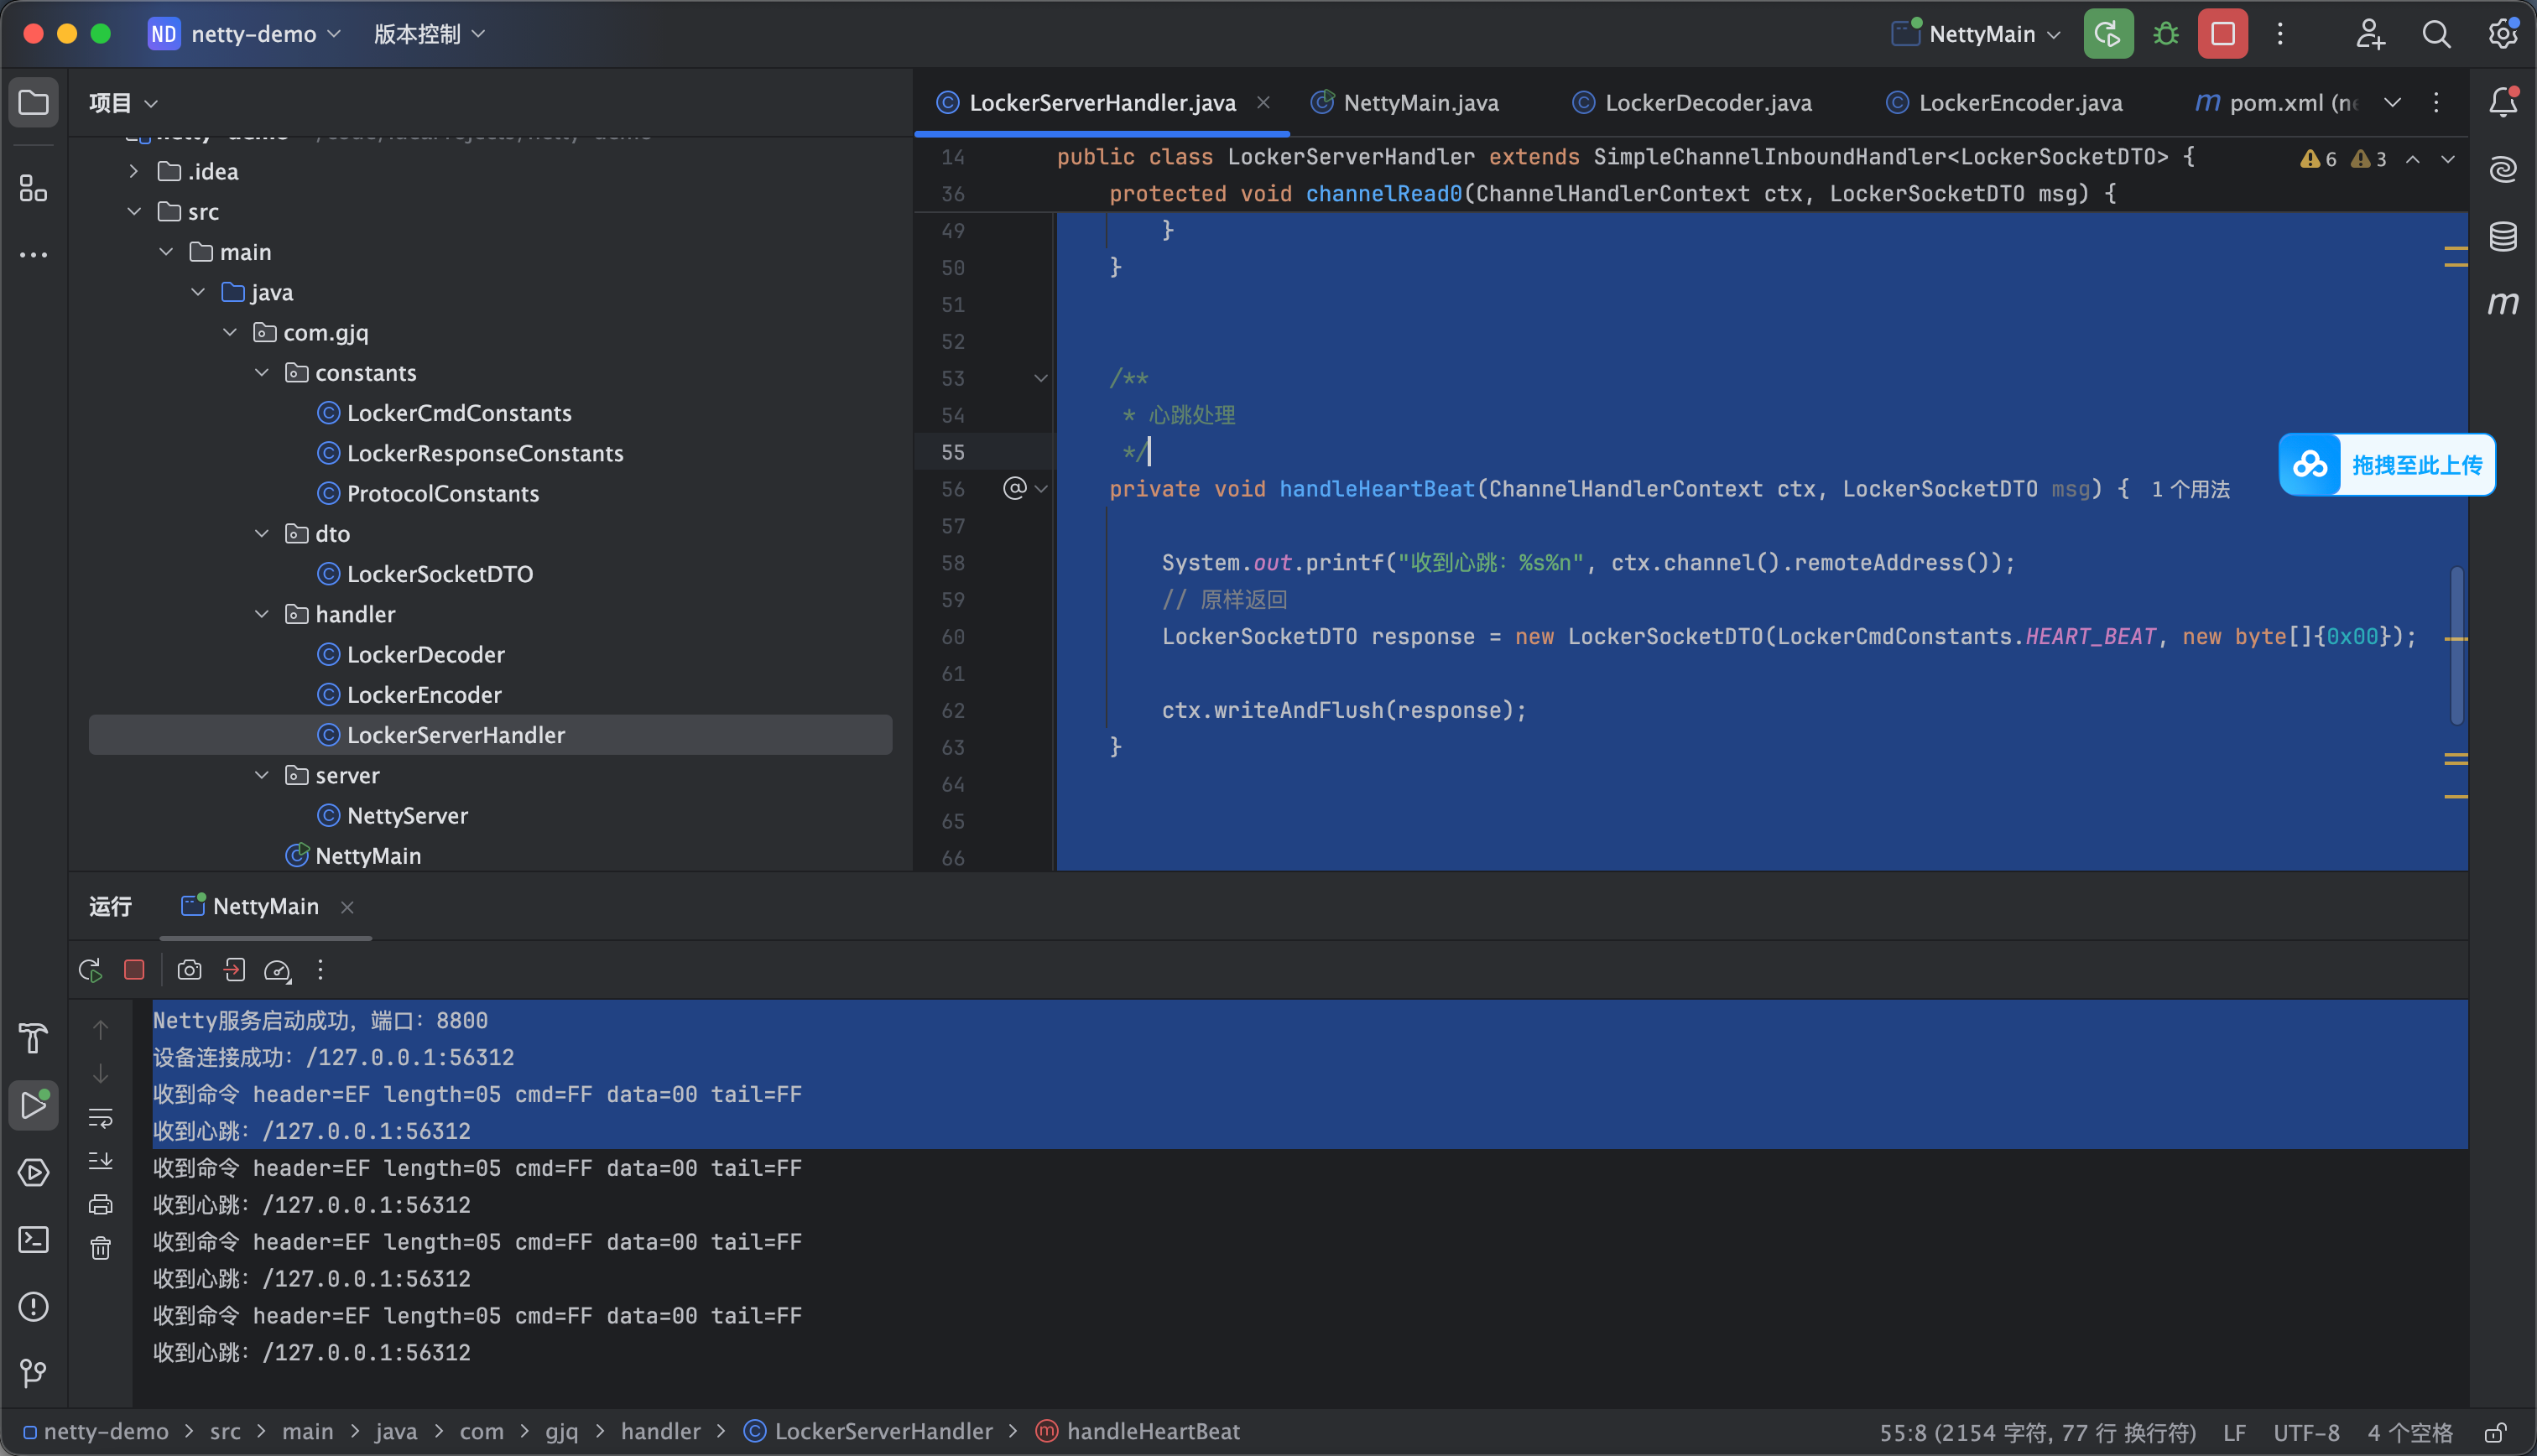Rerun NettyMain from run panel toolbar
The width and height of the screenshot is (2537, 1456).
(90, 970)
